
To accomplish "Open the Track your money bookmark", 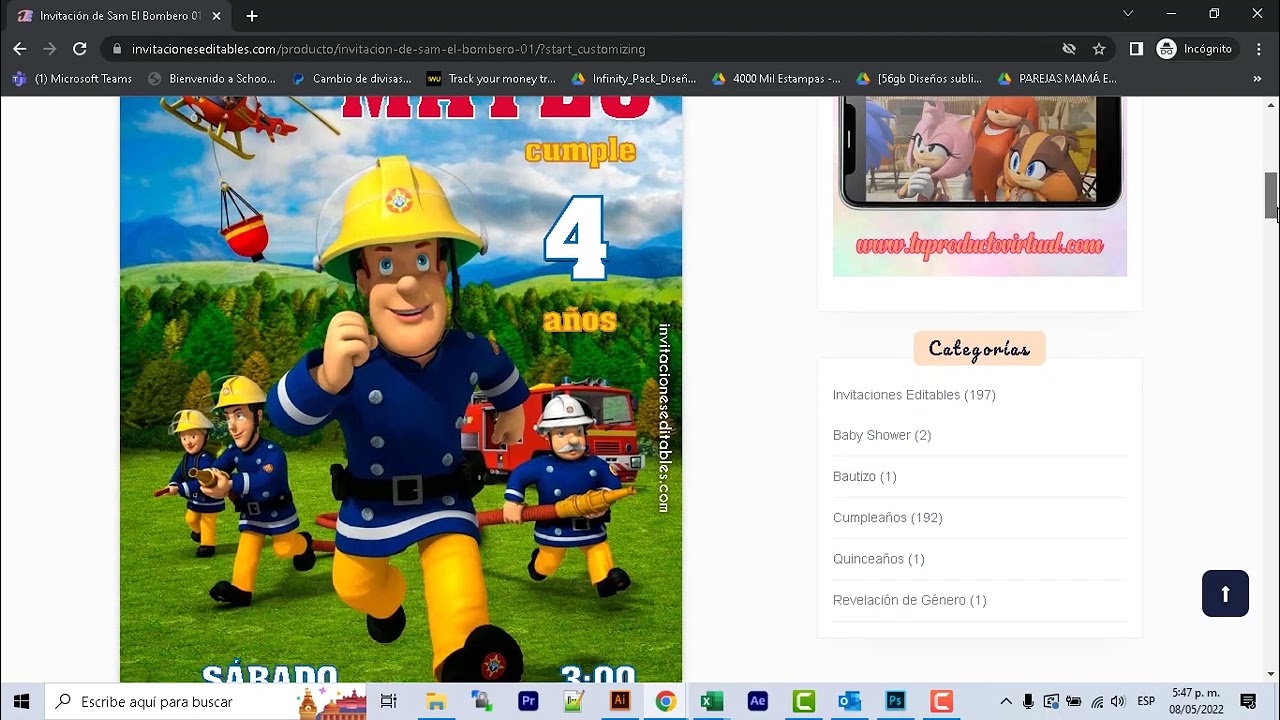I will pos(491,78).
